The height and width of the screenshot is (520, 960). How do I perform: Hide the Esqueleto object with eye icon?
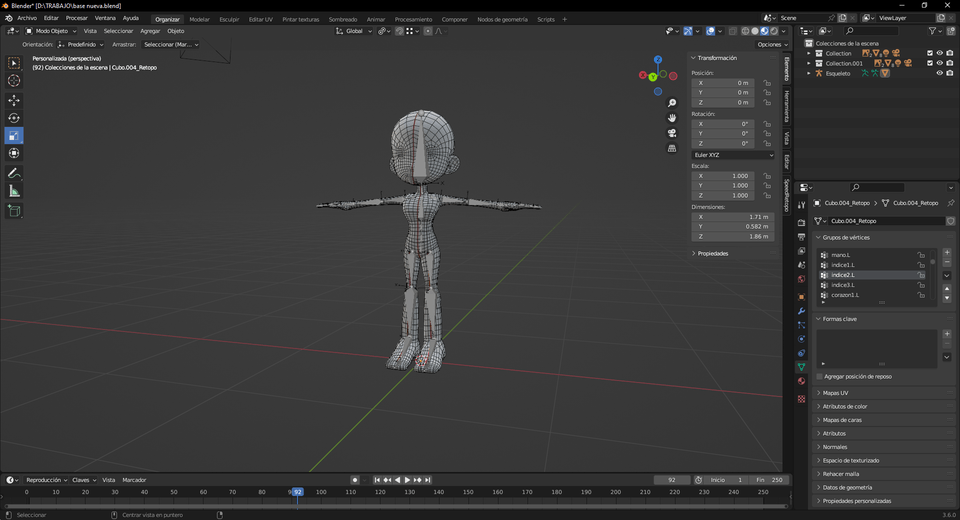939,73
